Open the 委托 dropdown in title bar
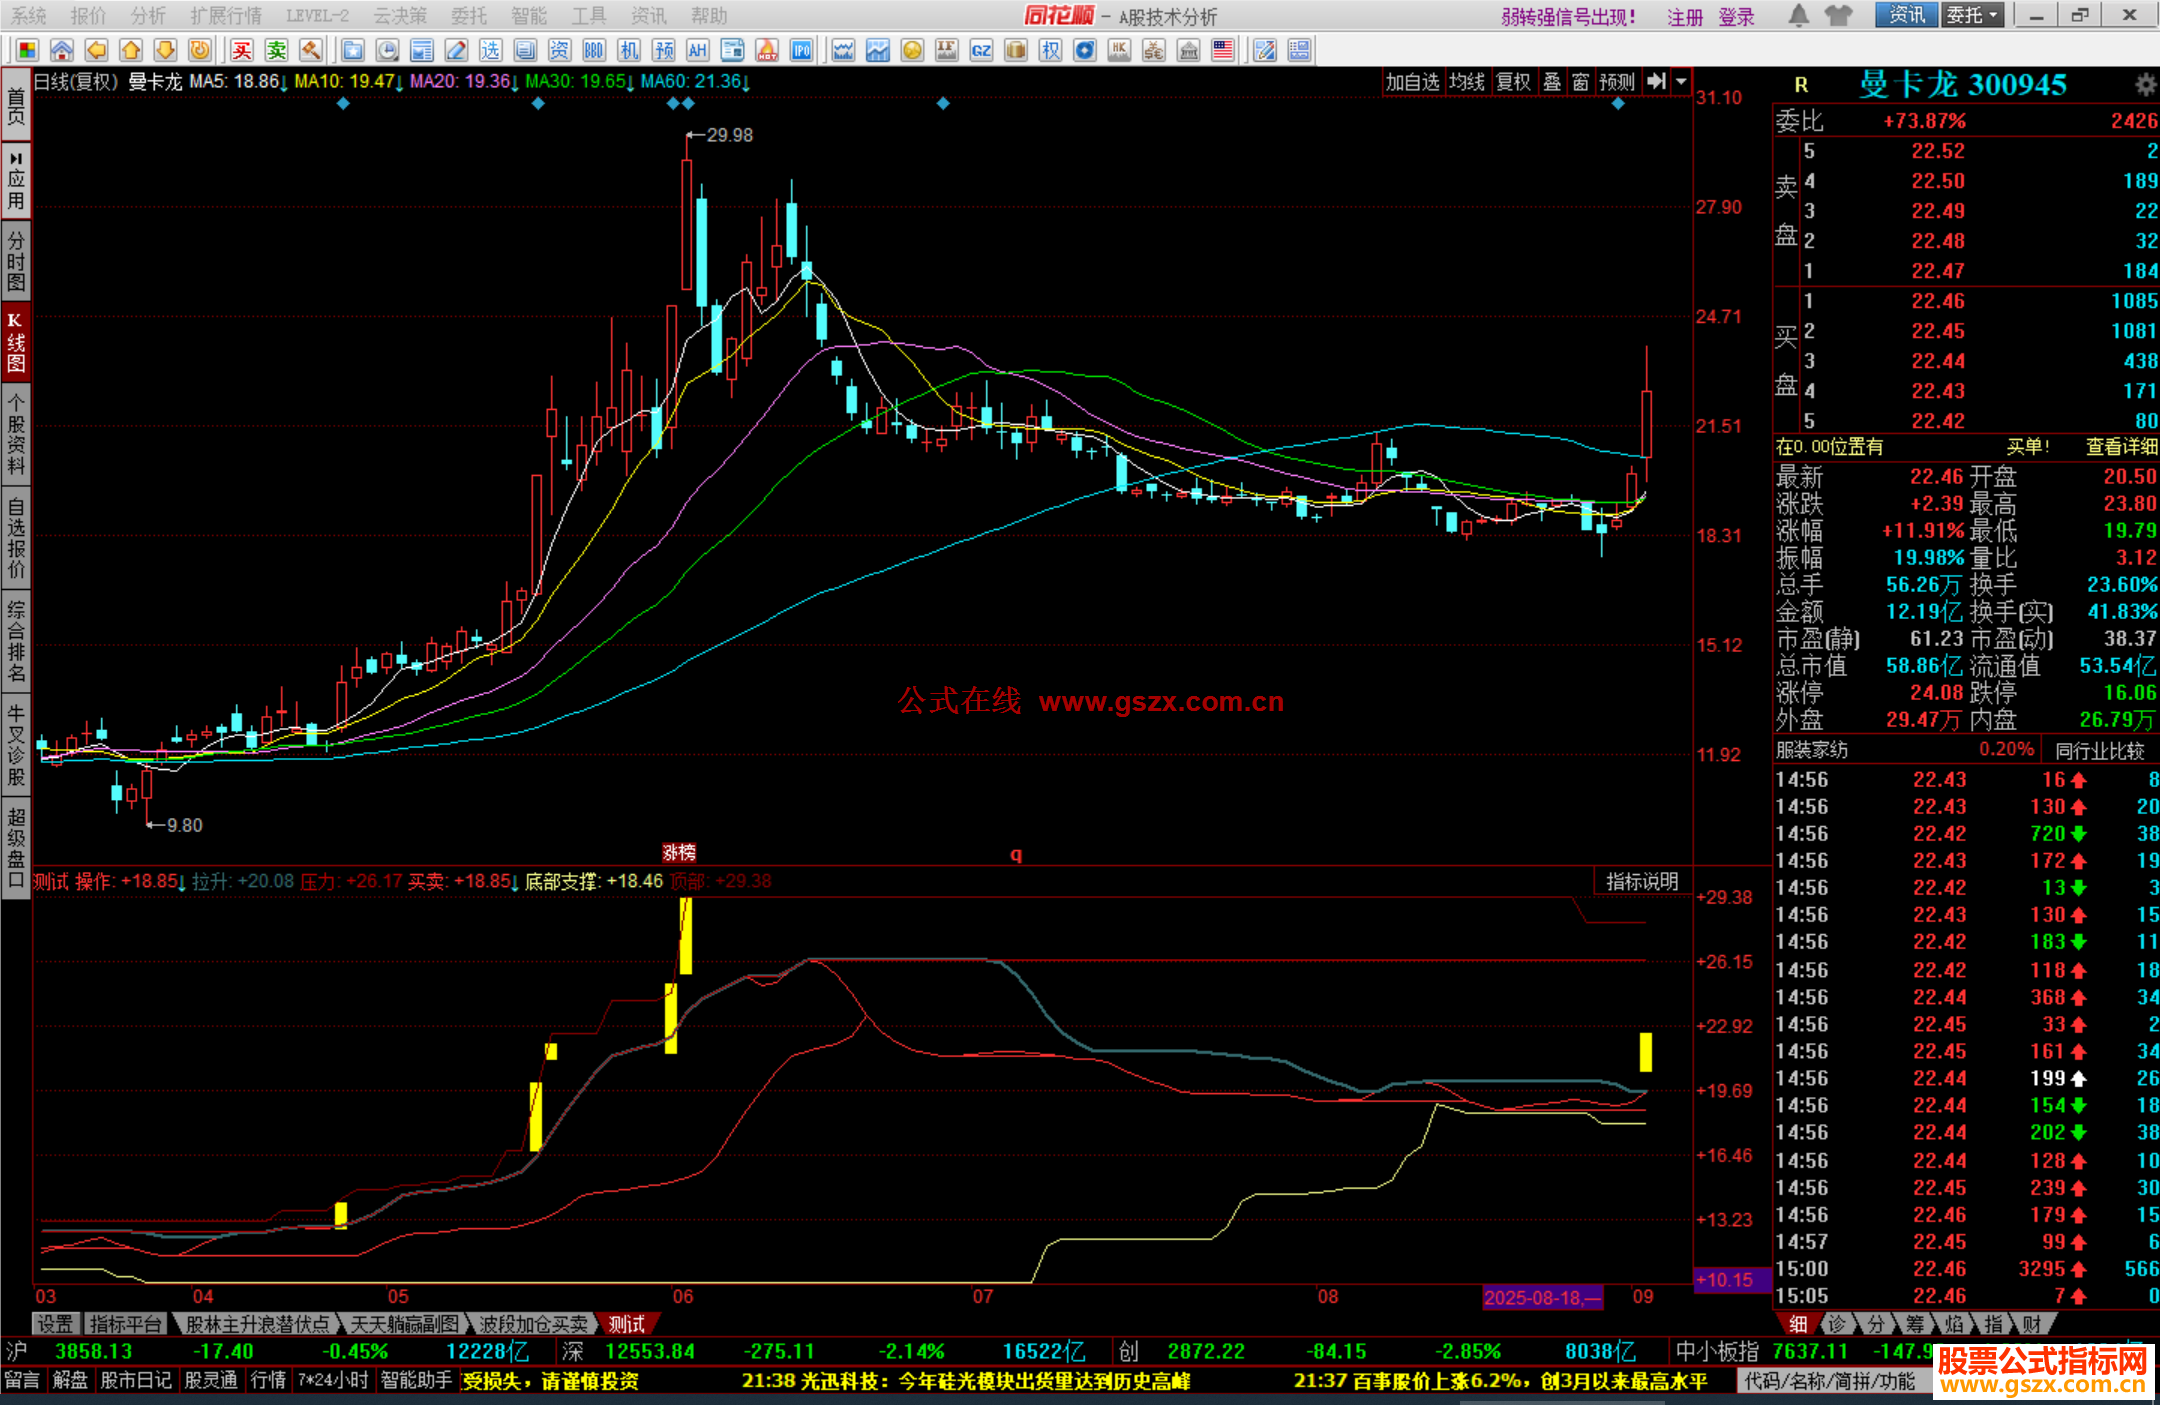This screenshot has height=1405, width=2160. tap(1972, 15)
